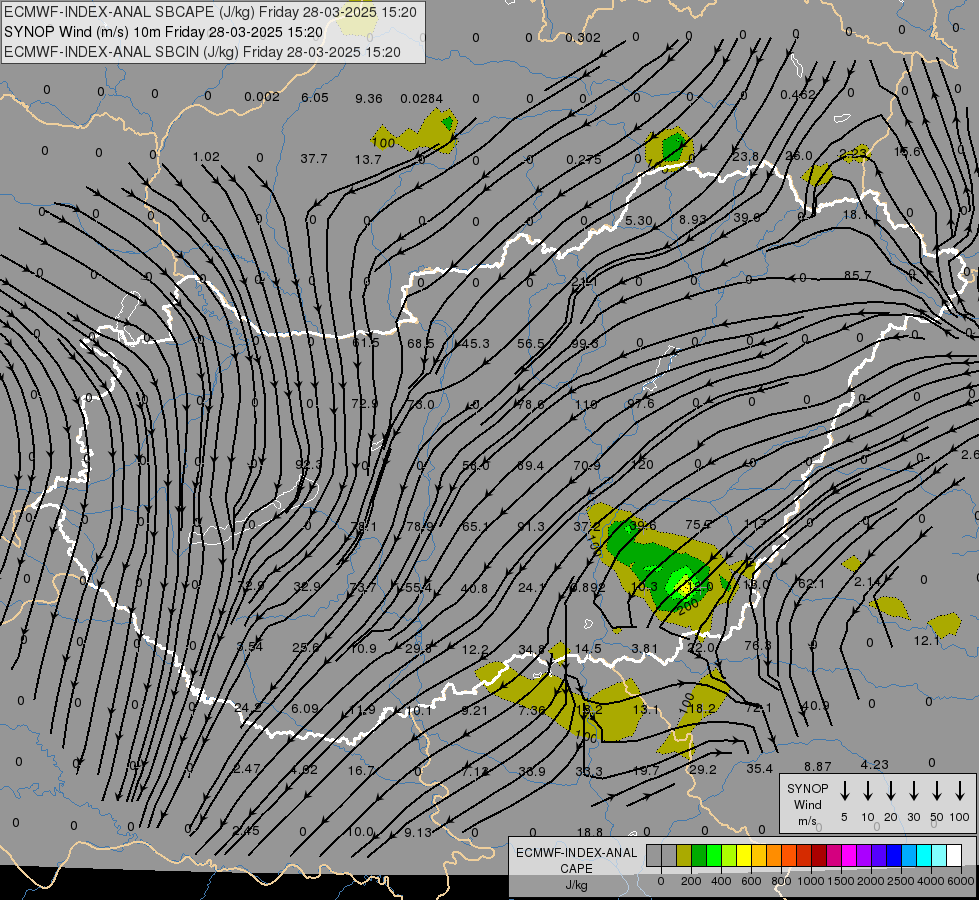Click the SBCAPE title line at top
This screenshot has height=900, width=979.
210,12
